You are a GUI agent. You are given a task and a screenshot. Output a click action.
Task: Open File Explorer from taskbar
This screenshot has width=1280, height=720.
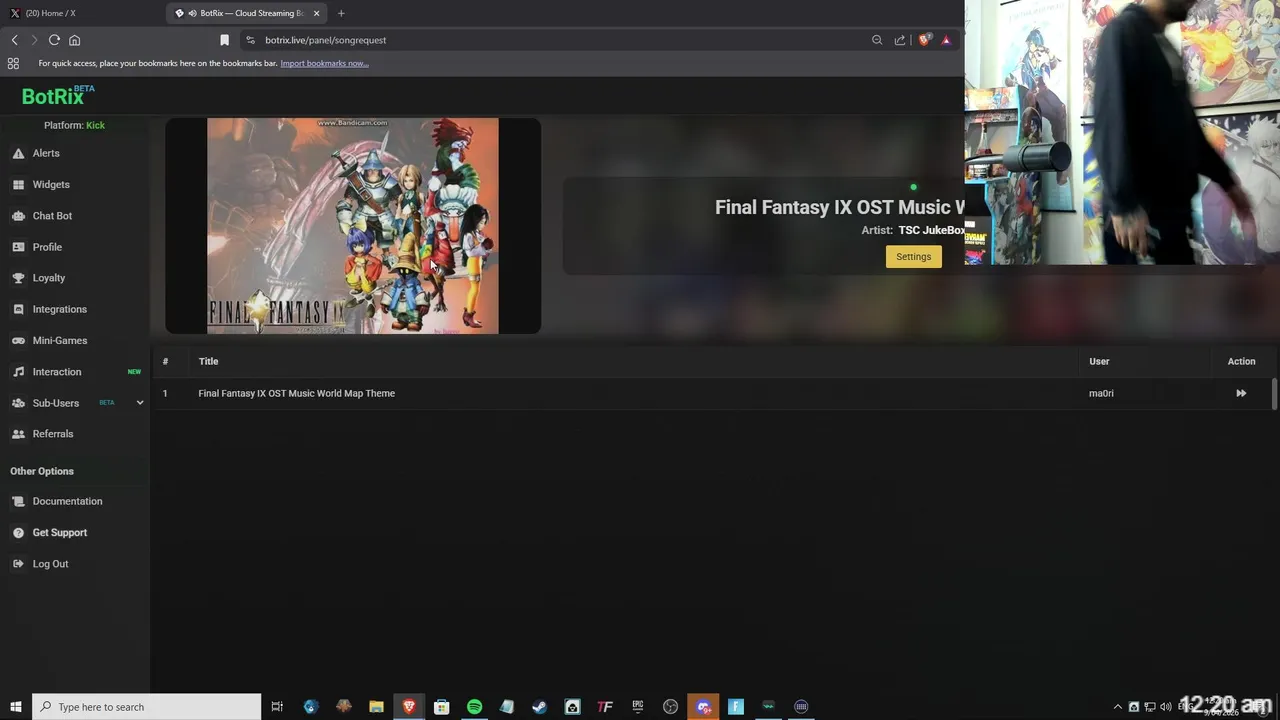tap(376, 706)
